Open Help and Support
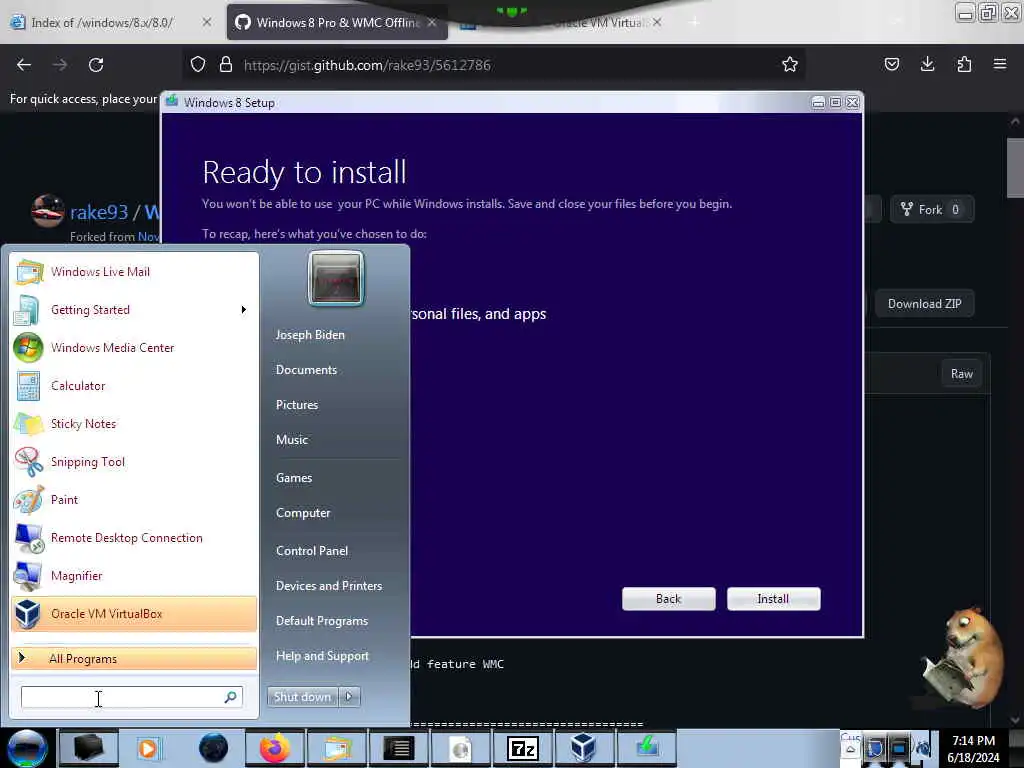Viewport: 1024px width, 768px height. click(x=323, y=656)
